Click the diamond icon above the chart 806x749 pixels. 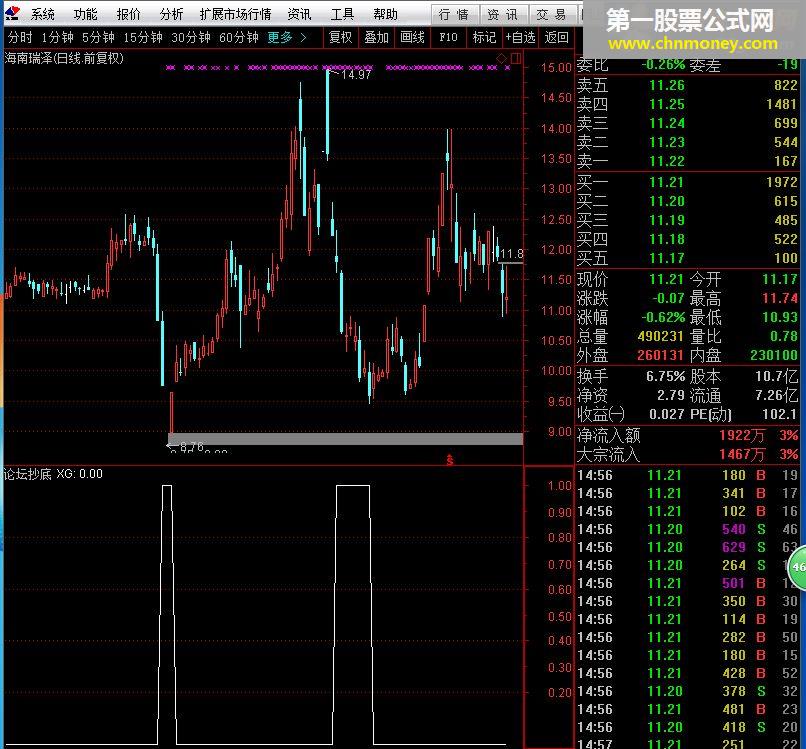[x=501, y=58]
